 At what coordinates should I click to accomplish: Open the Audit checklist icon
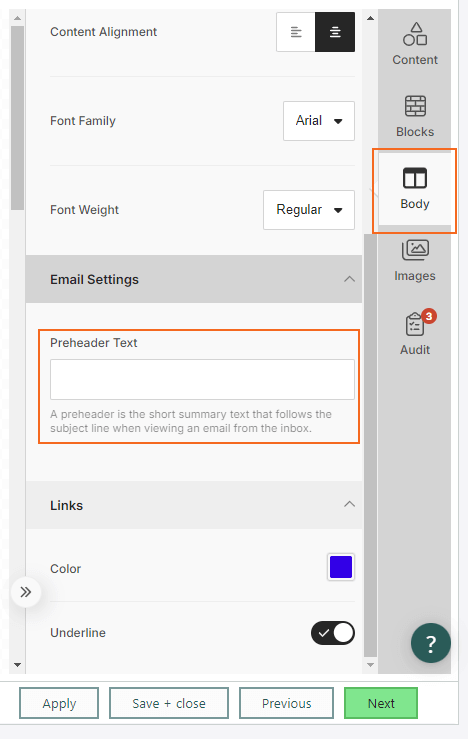415,324
